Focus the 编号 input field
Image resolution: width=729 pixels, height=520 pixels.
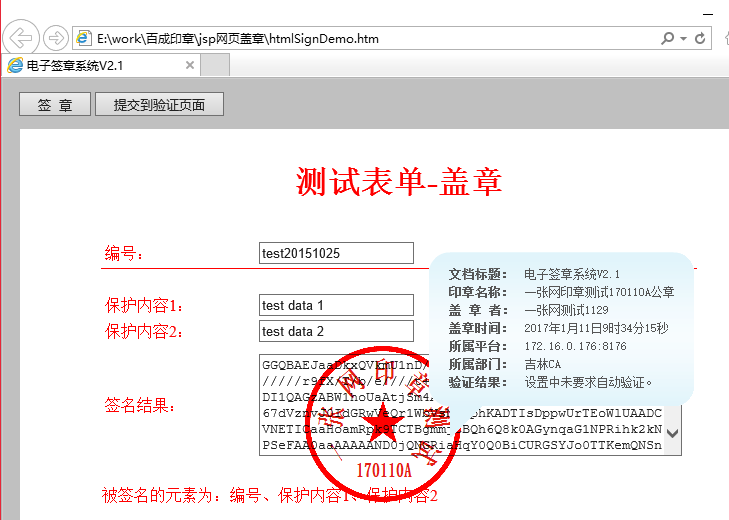coord(335,253)
